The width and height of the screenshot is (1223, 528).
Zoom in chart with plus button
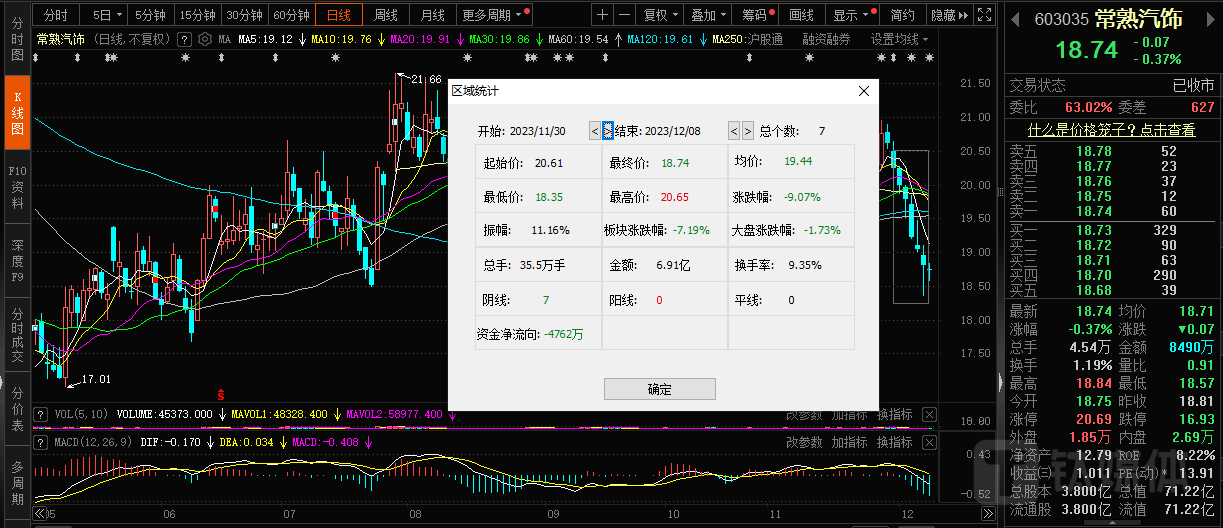601,15
